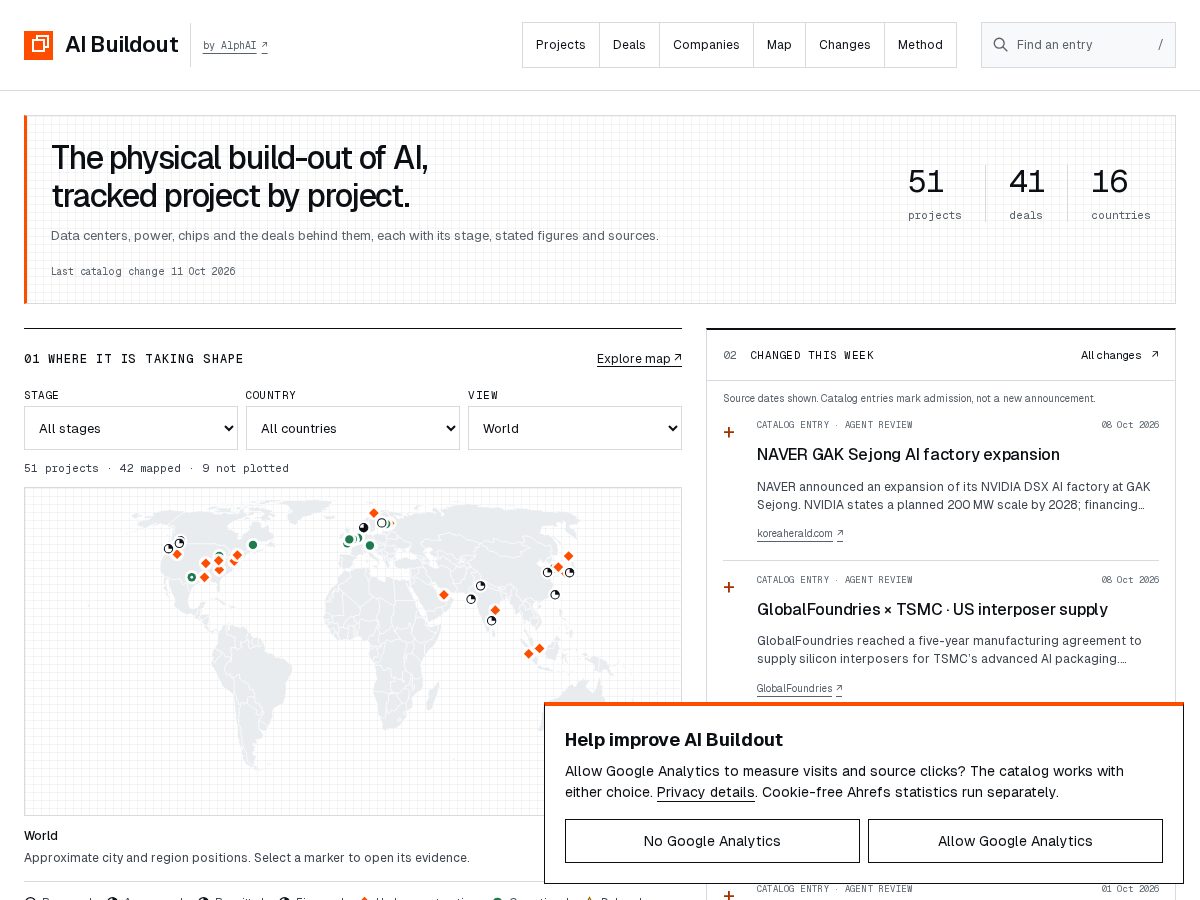Open the Deals section

click(629, 45)
